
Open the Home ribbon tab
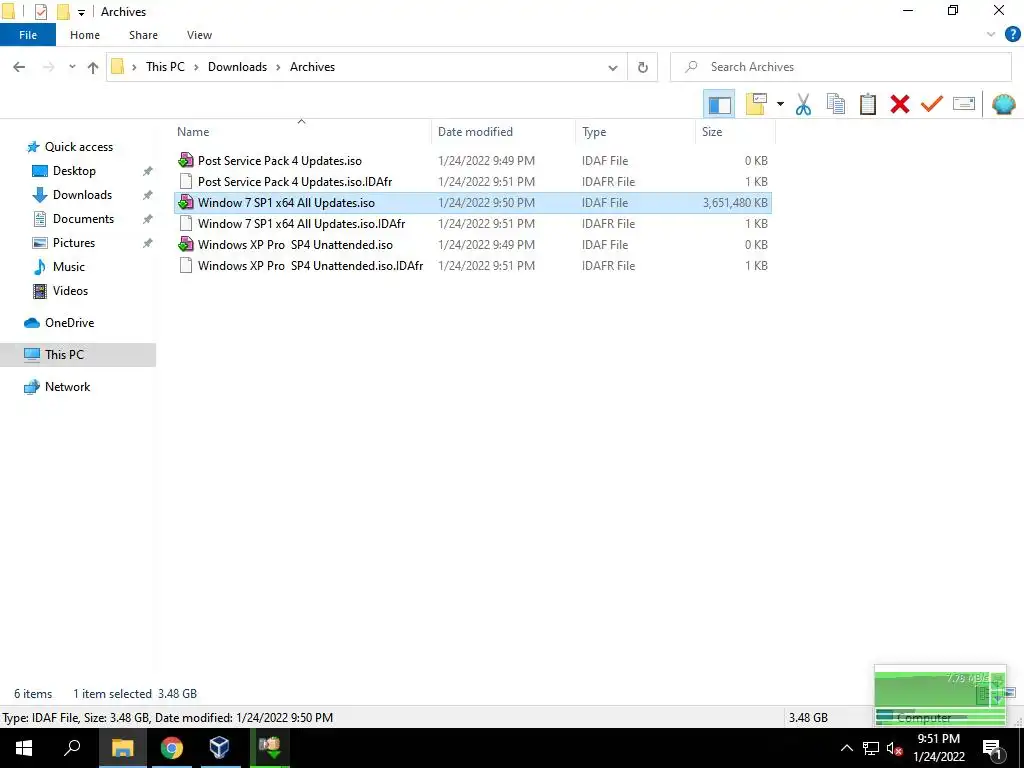85,35
